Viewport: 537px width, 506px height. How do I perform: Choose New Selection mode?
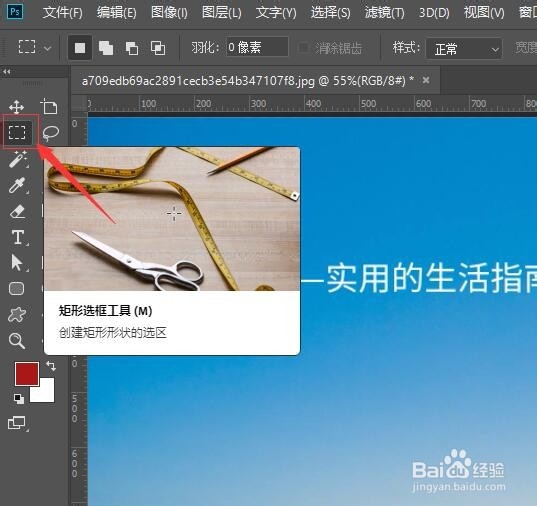click(80, 48)
